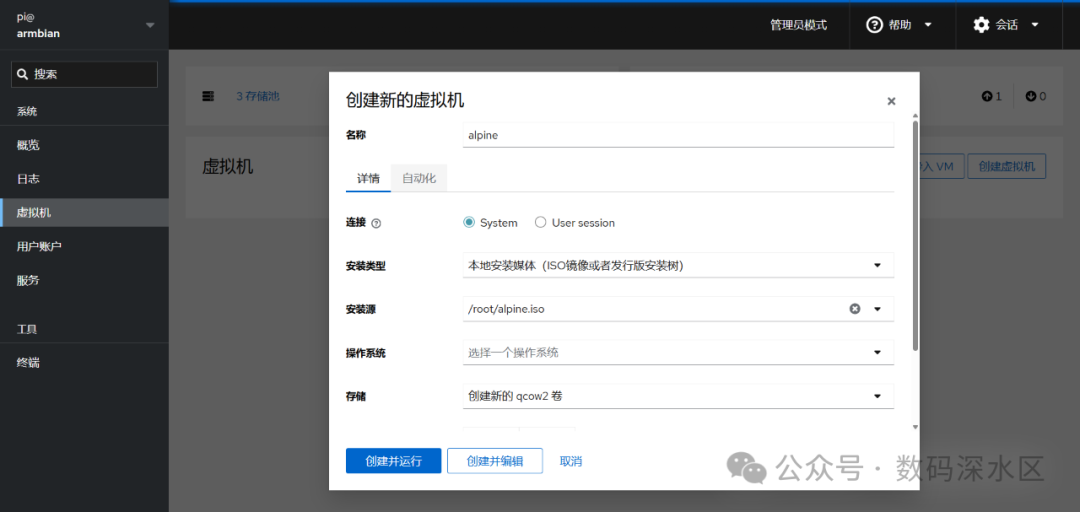Select the System connection radio
Viewport: 1080px width, 512px height.
[469, 223]
